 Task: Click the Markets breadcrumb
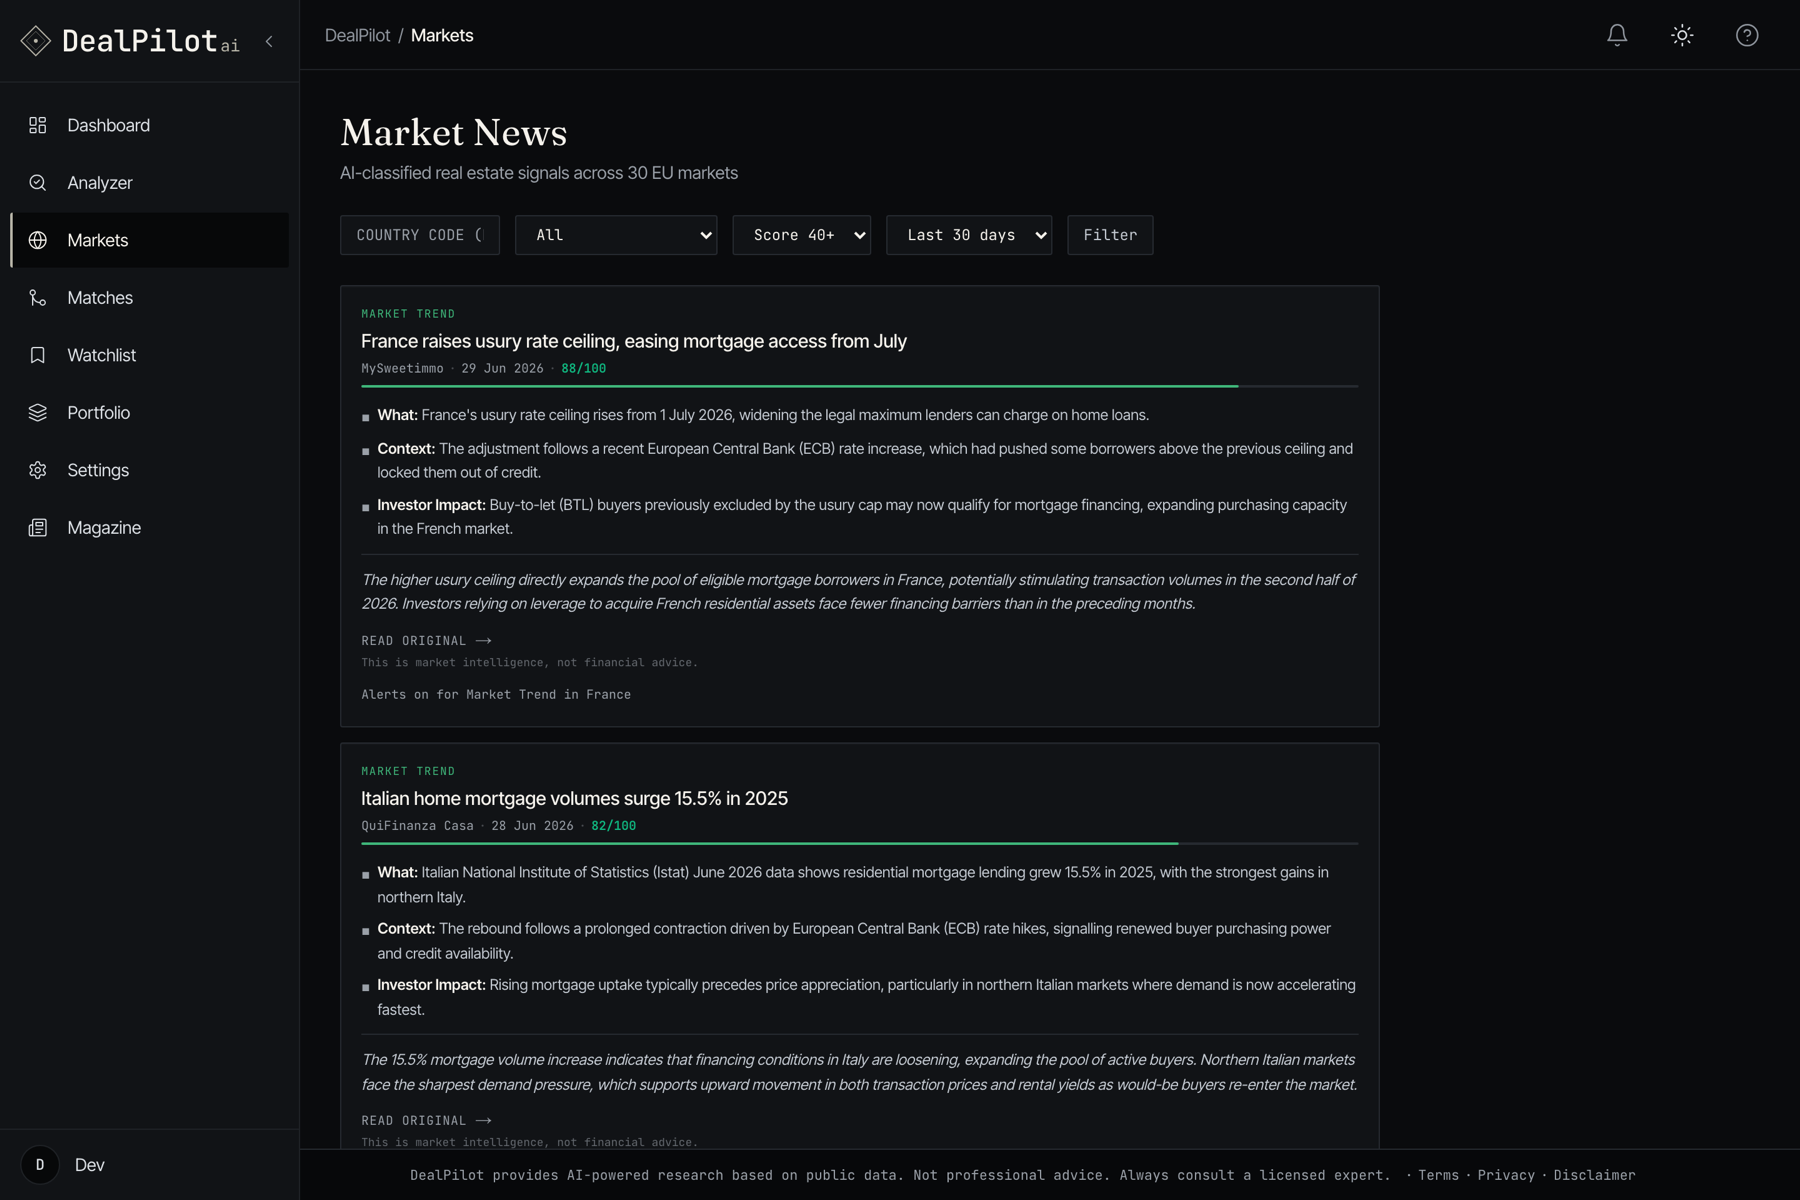coord(442,35)
